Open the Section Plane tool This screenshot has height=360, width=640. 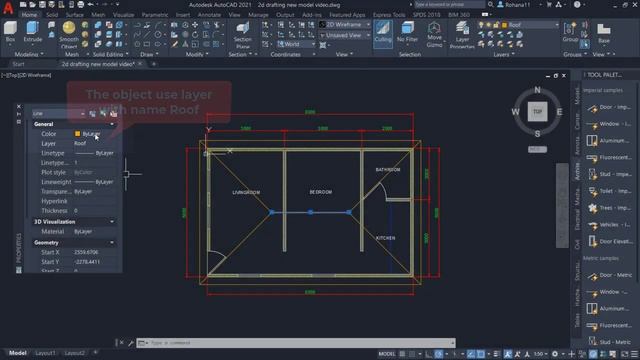[x=242, y=35]
